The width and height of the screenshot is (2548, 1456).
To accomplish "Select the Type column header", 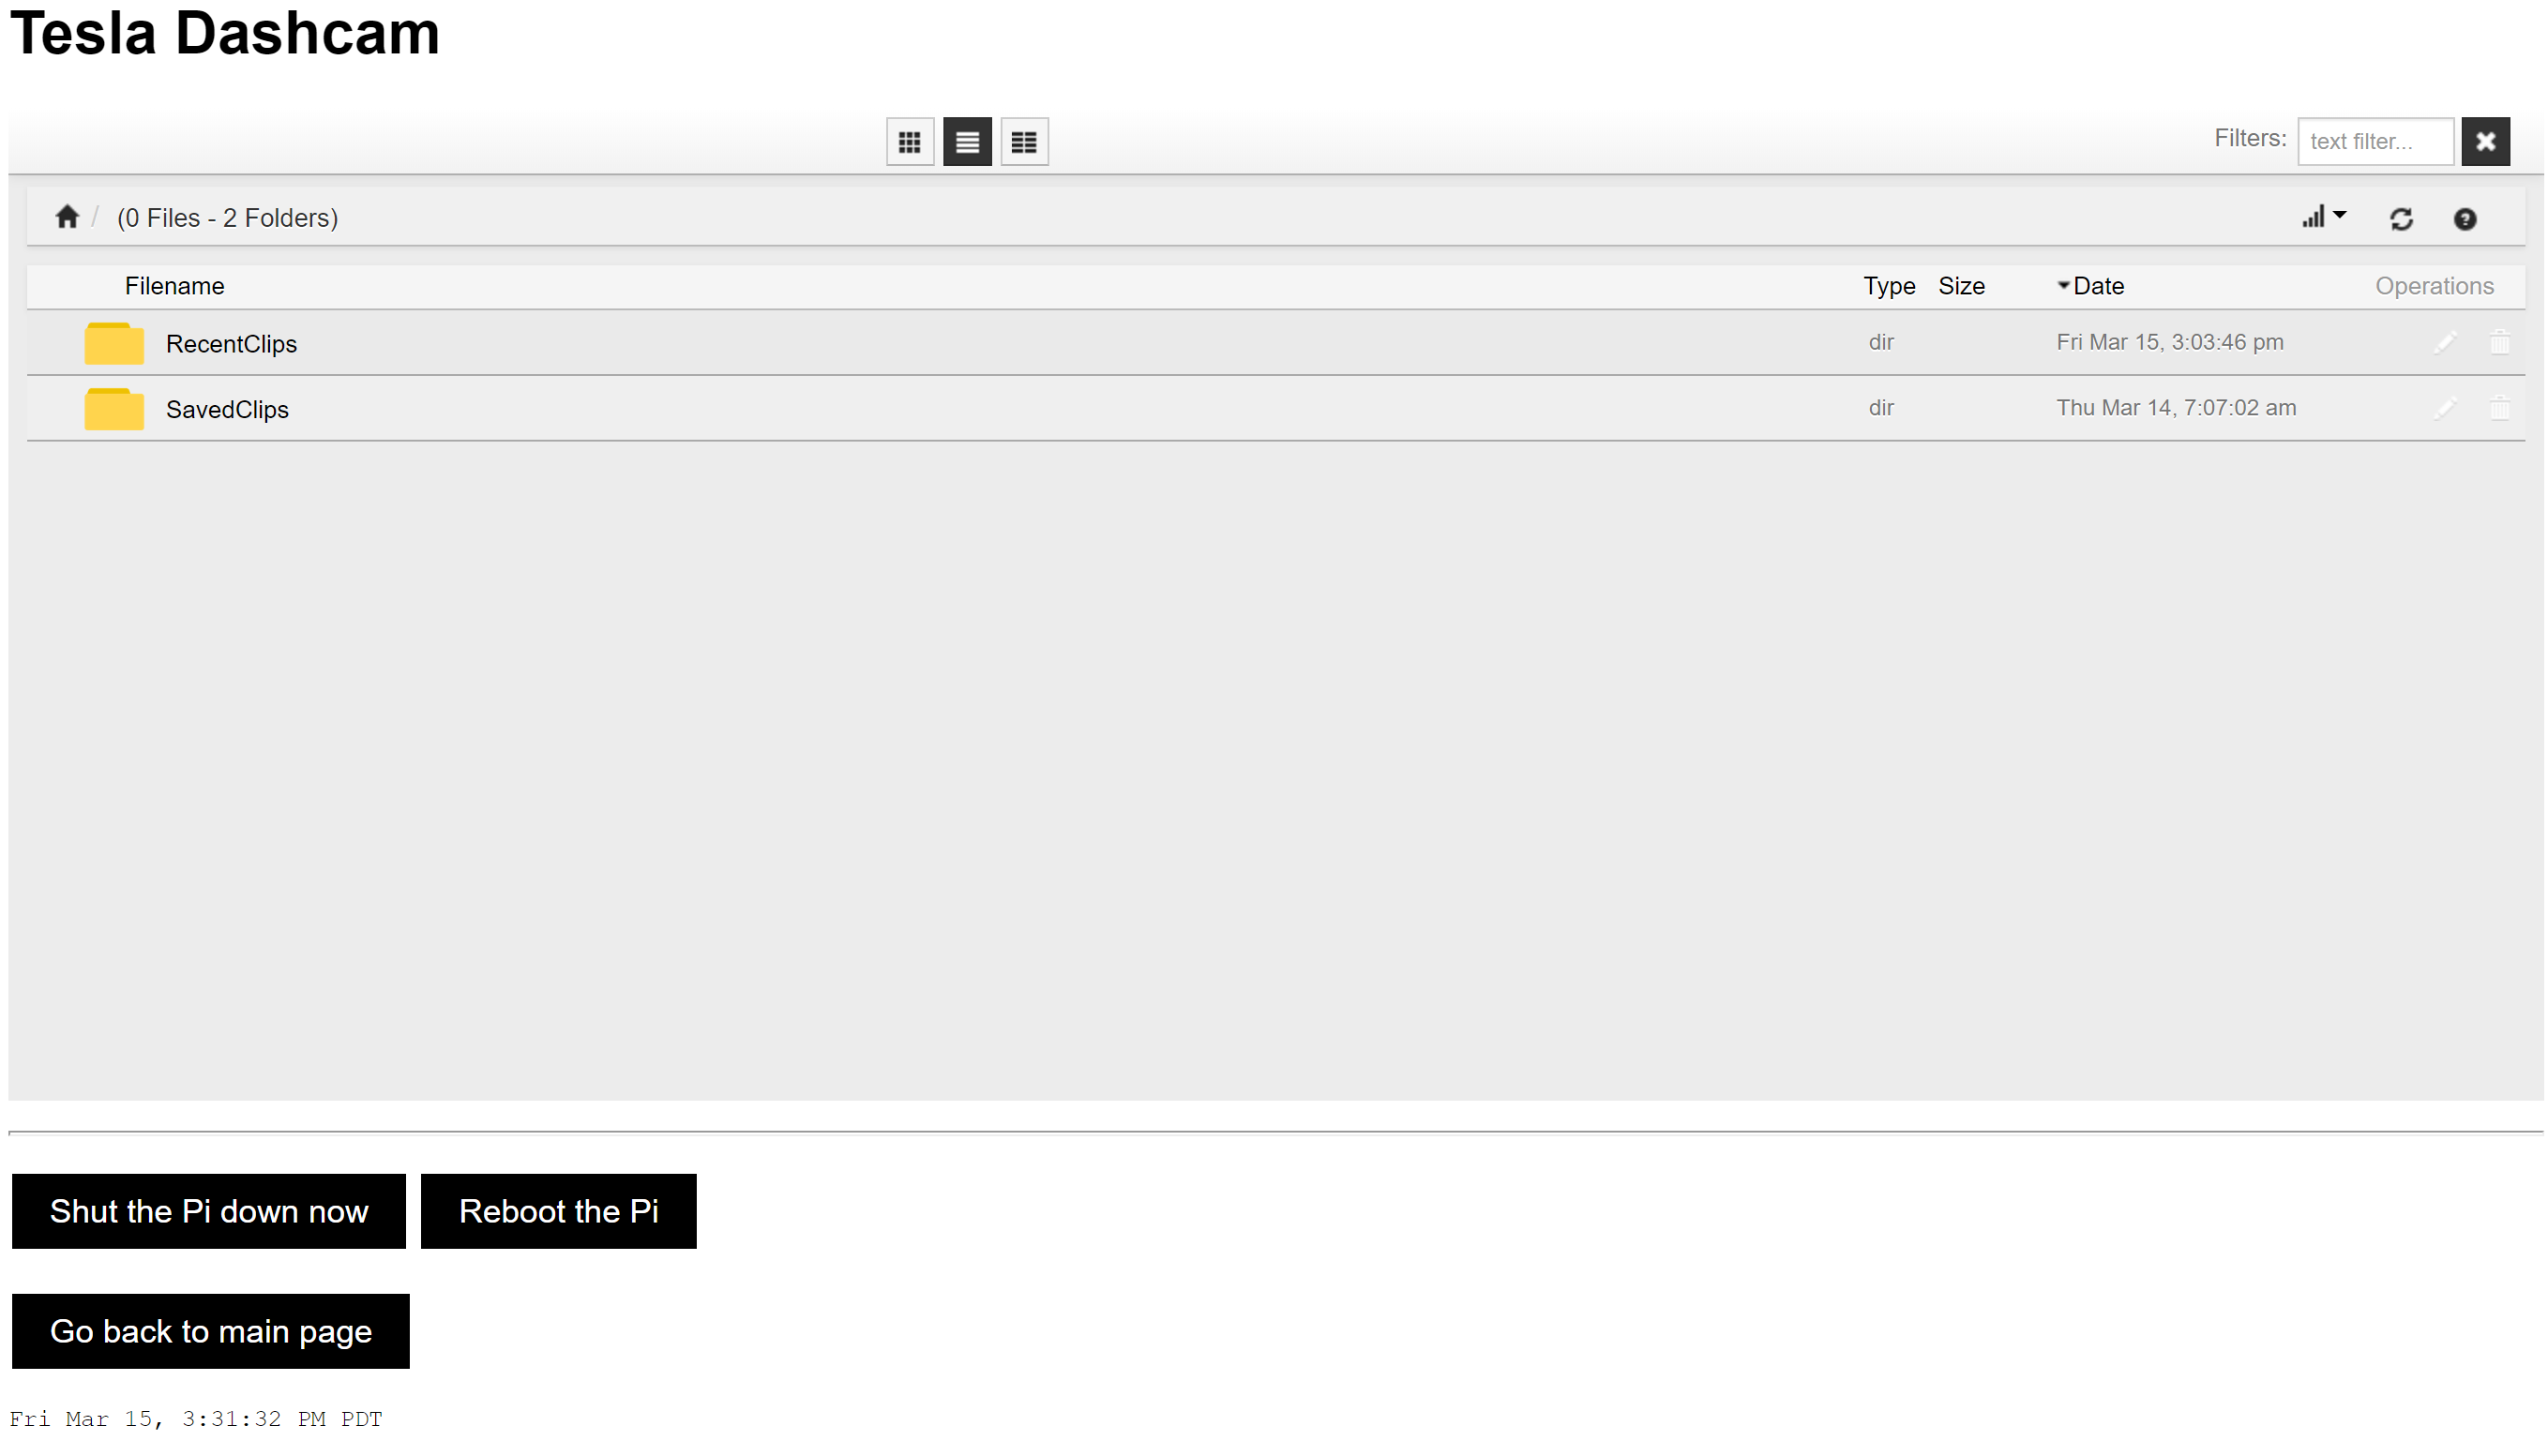I will tap(1887, 285).
